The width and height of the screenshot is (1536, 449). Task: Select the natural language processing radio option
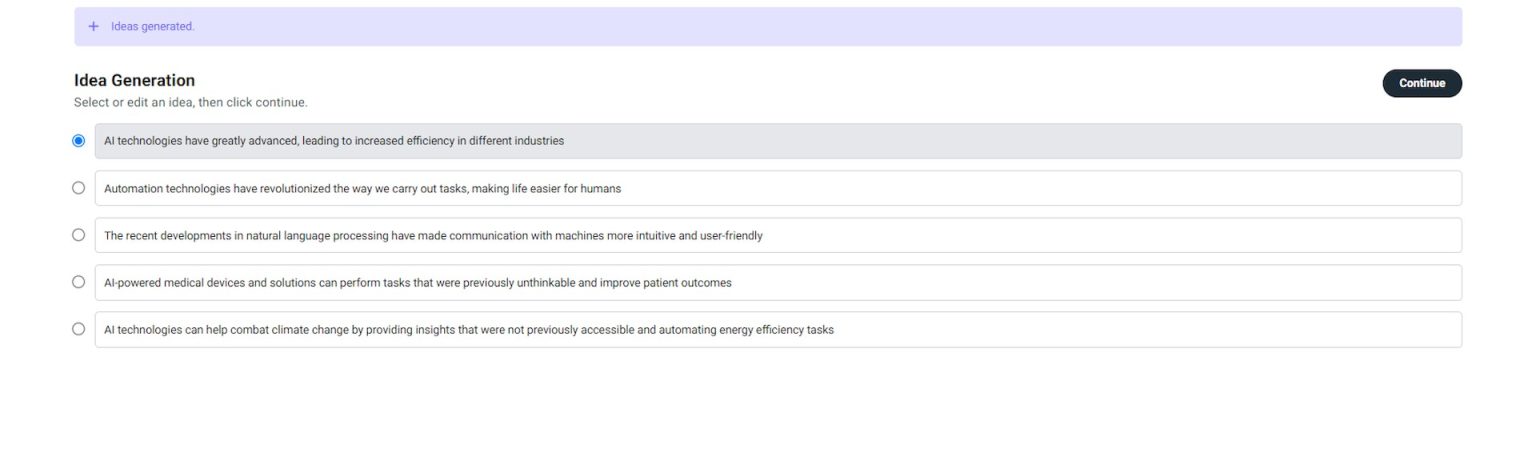pyautogui.click(x=79, y=235)
